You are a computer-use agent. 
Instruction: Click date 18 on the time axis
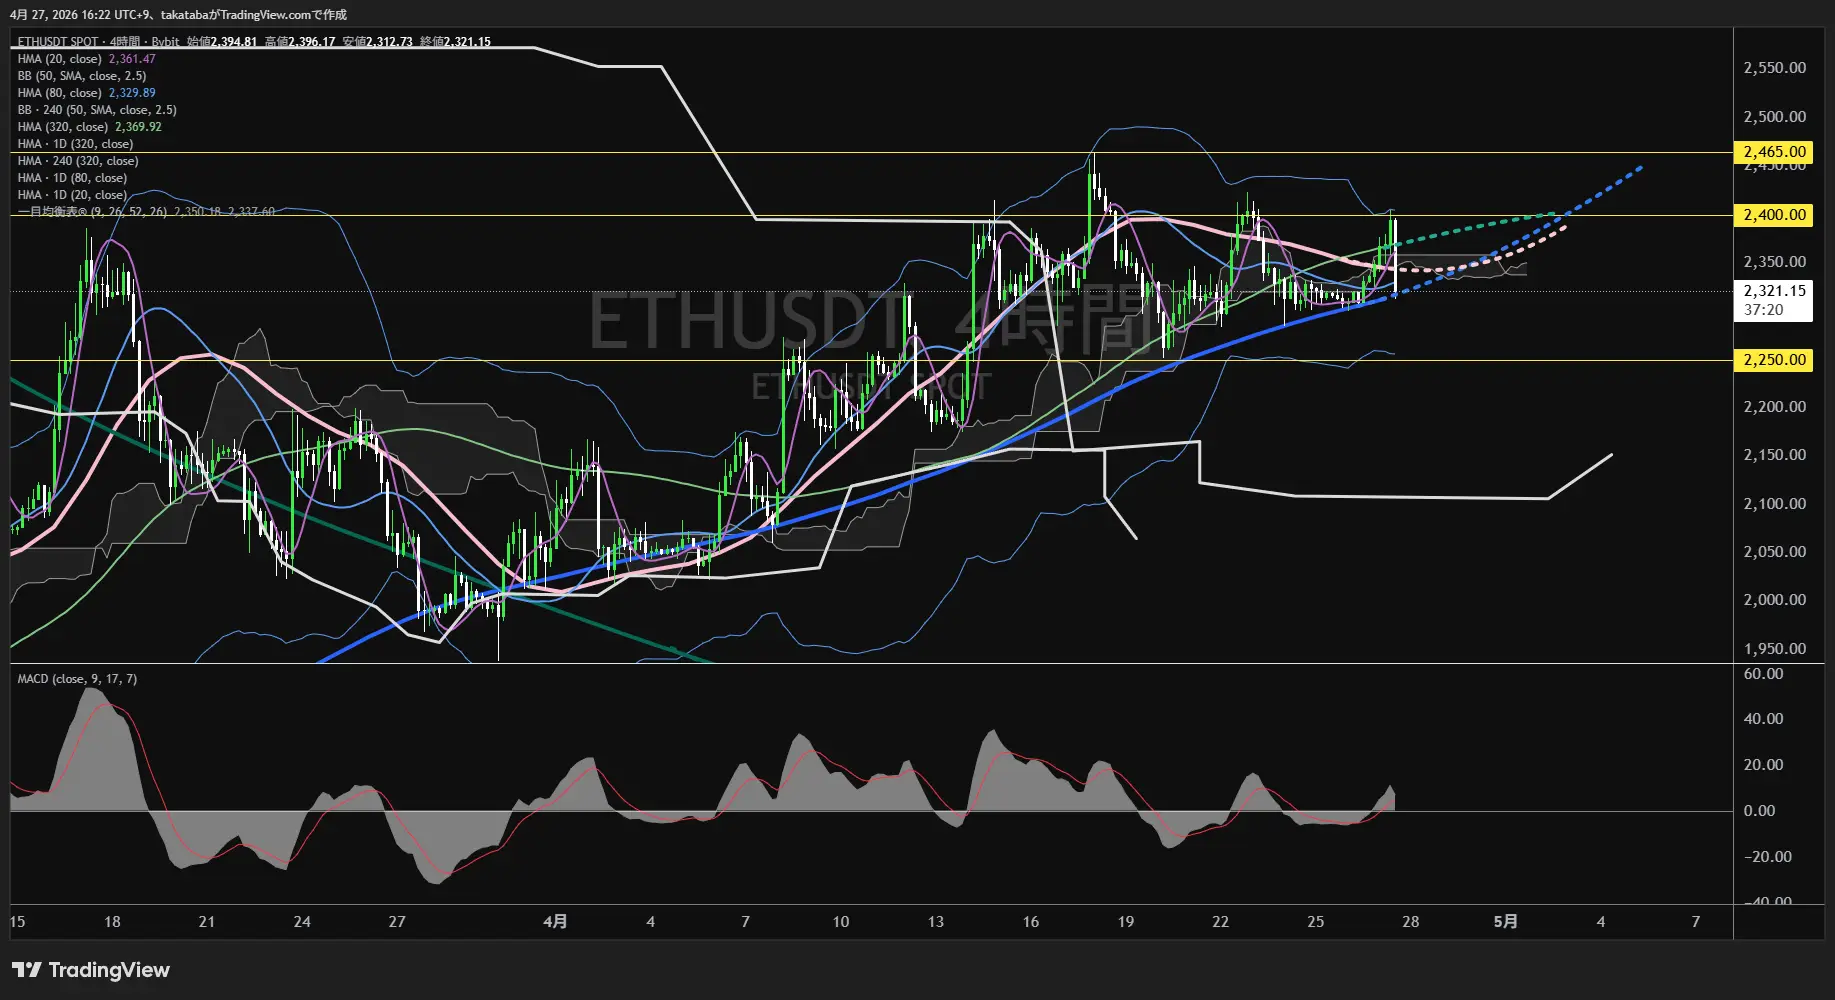point(112,922)
